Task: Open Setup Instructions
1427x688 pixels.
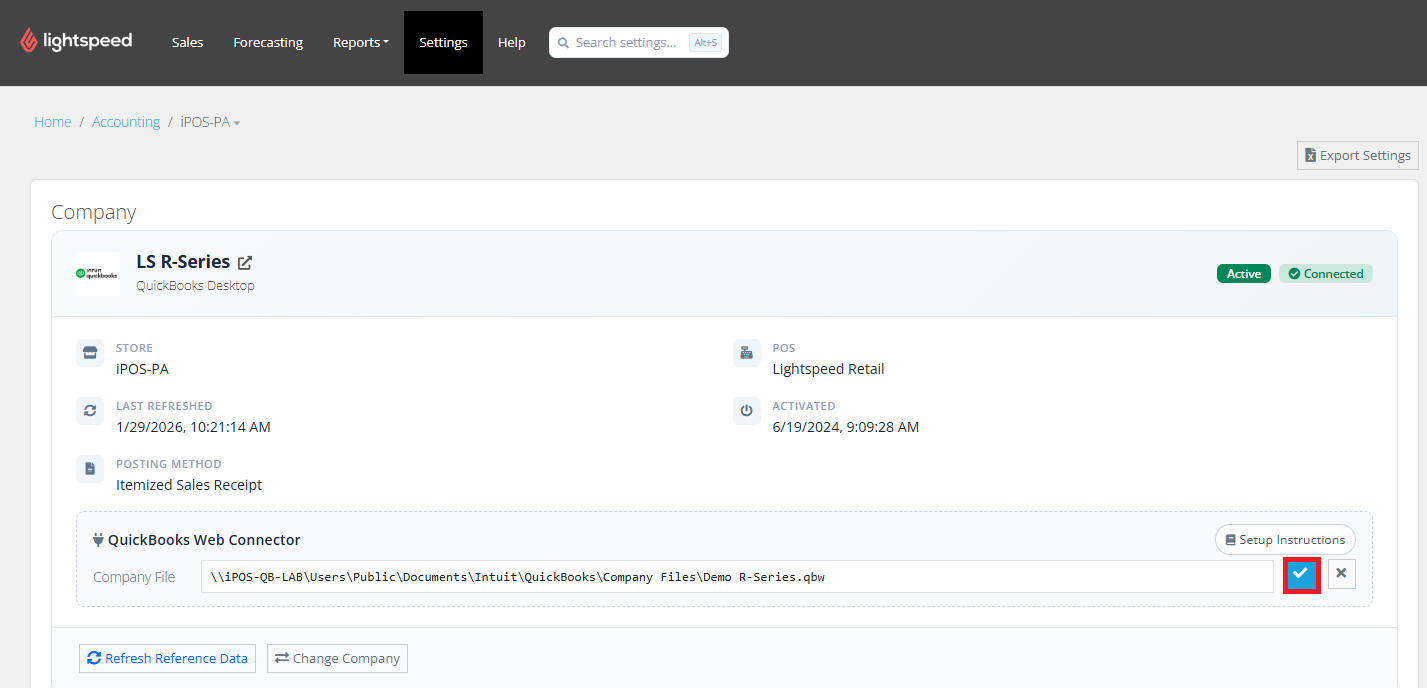Action: click(x=1285, y=540)
